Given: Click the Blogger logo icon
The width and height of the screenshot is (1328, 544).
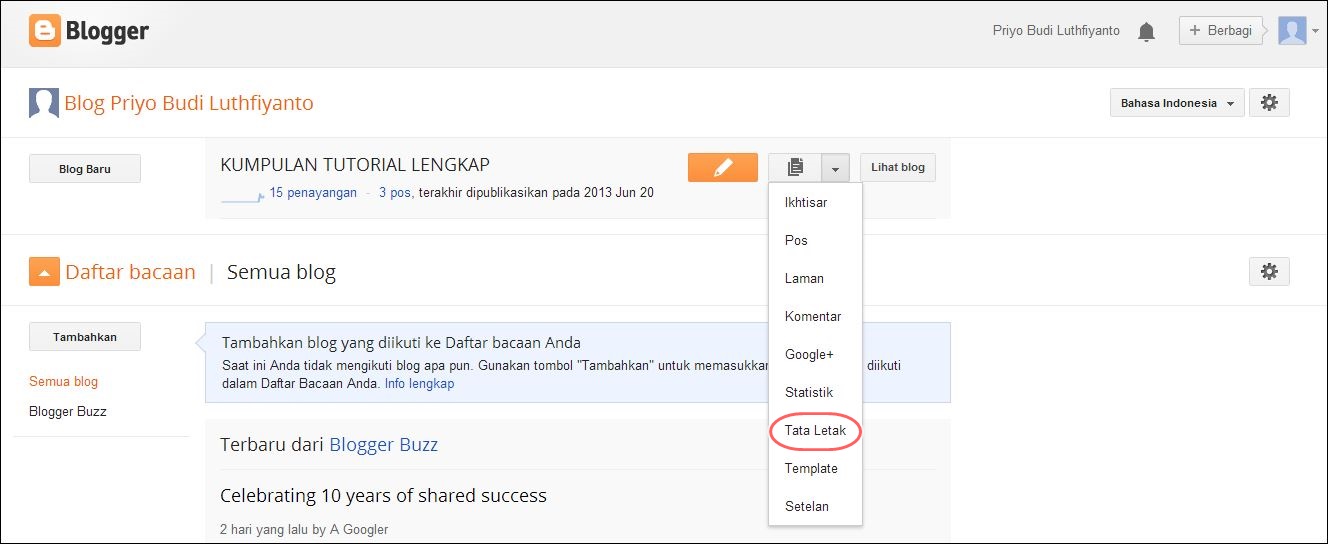Looking at the screenshot, I should (45, 31).
